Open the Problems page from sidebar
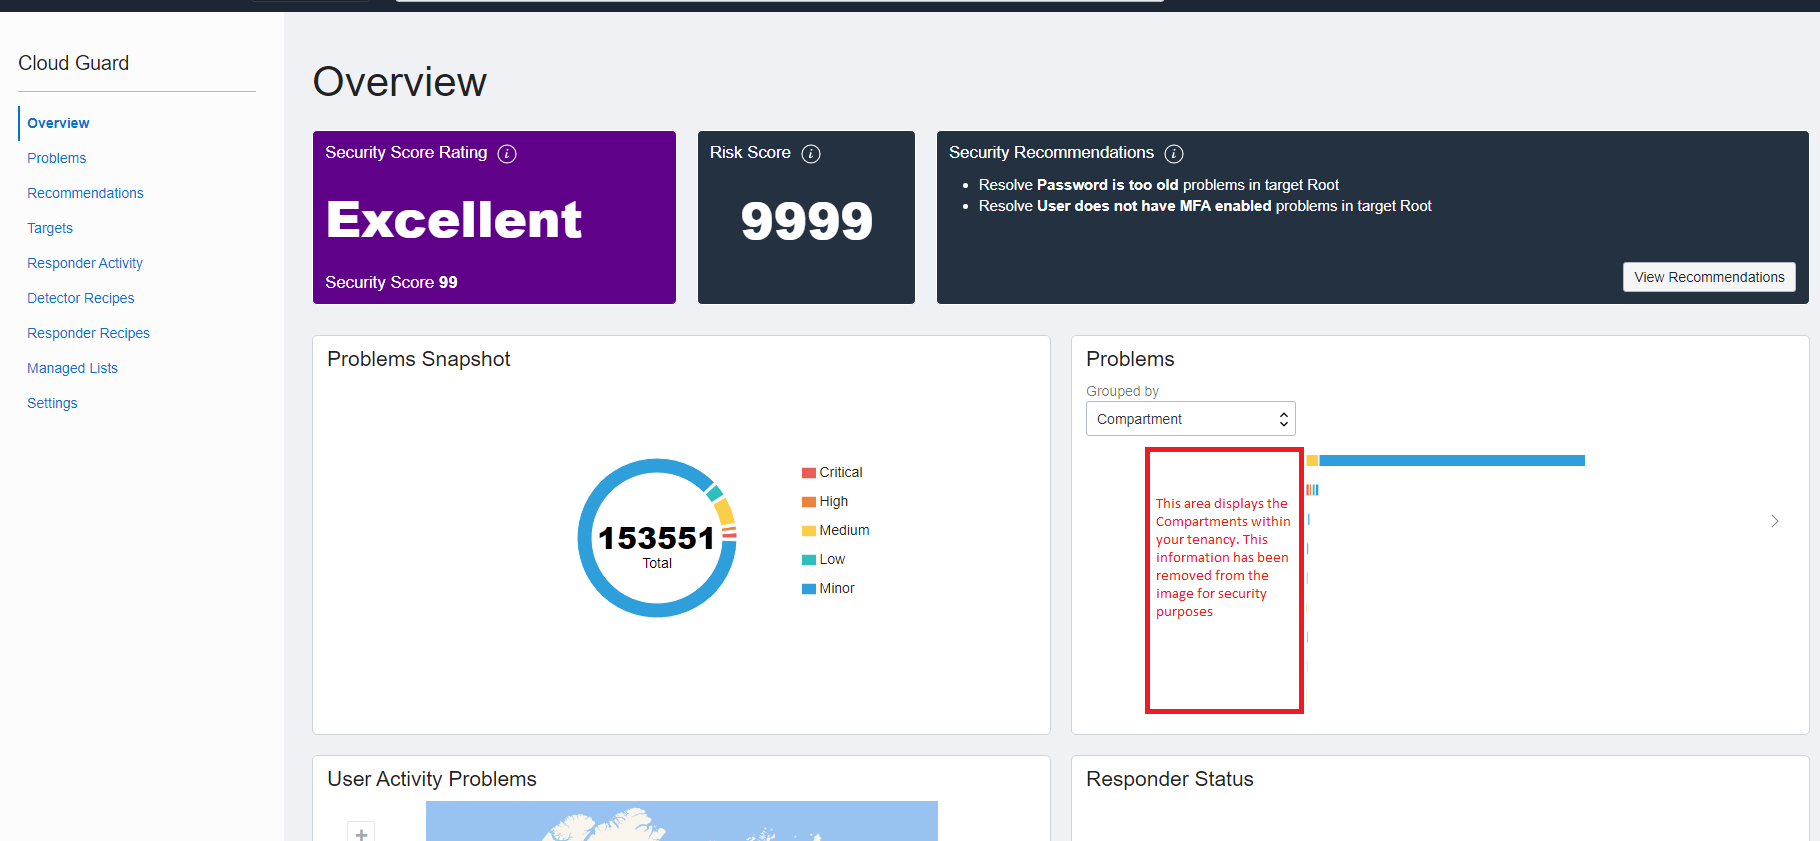This screenshot has height=841, width=1820. click(56, 158)
